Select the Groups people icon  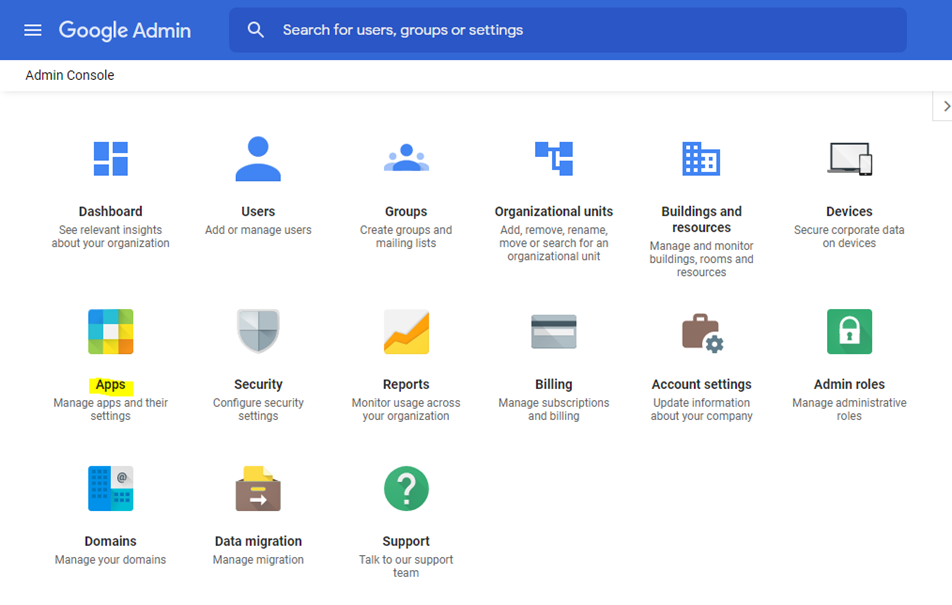click(x=406, y=158)
